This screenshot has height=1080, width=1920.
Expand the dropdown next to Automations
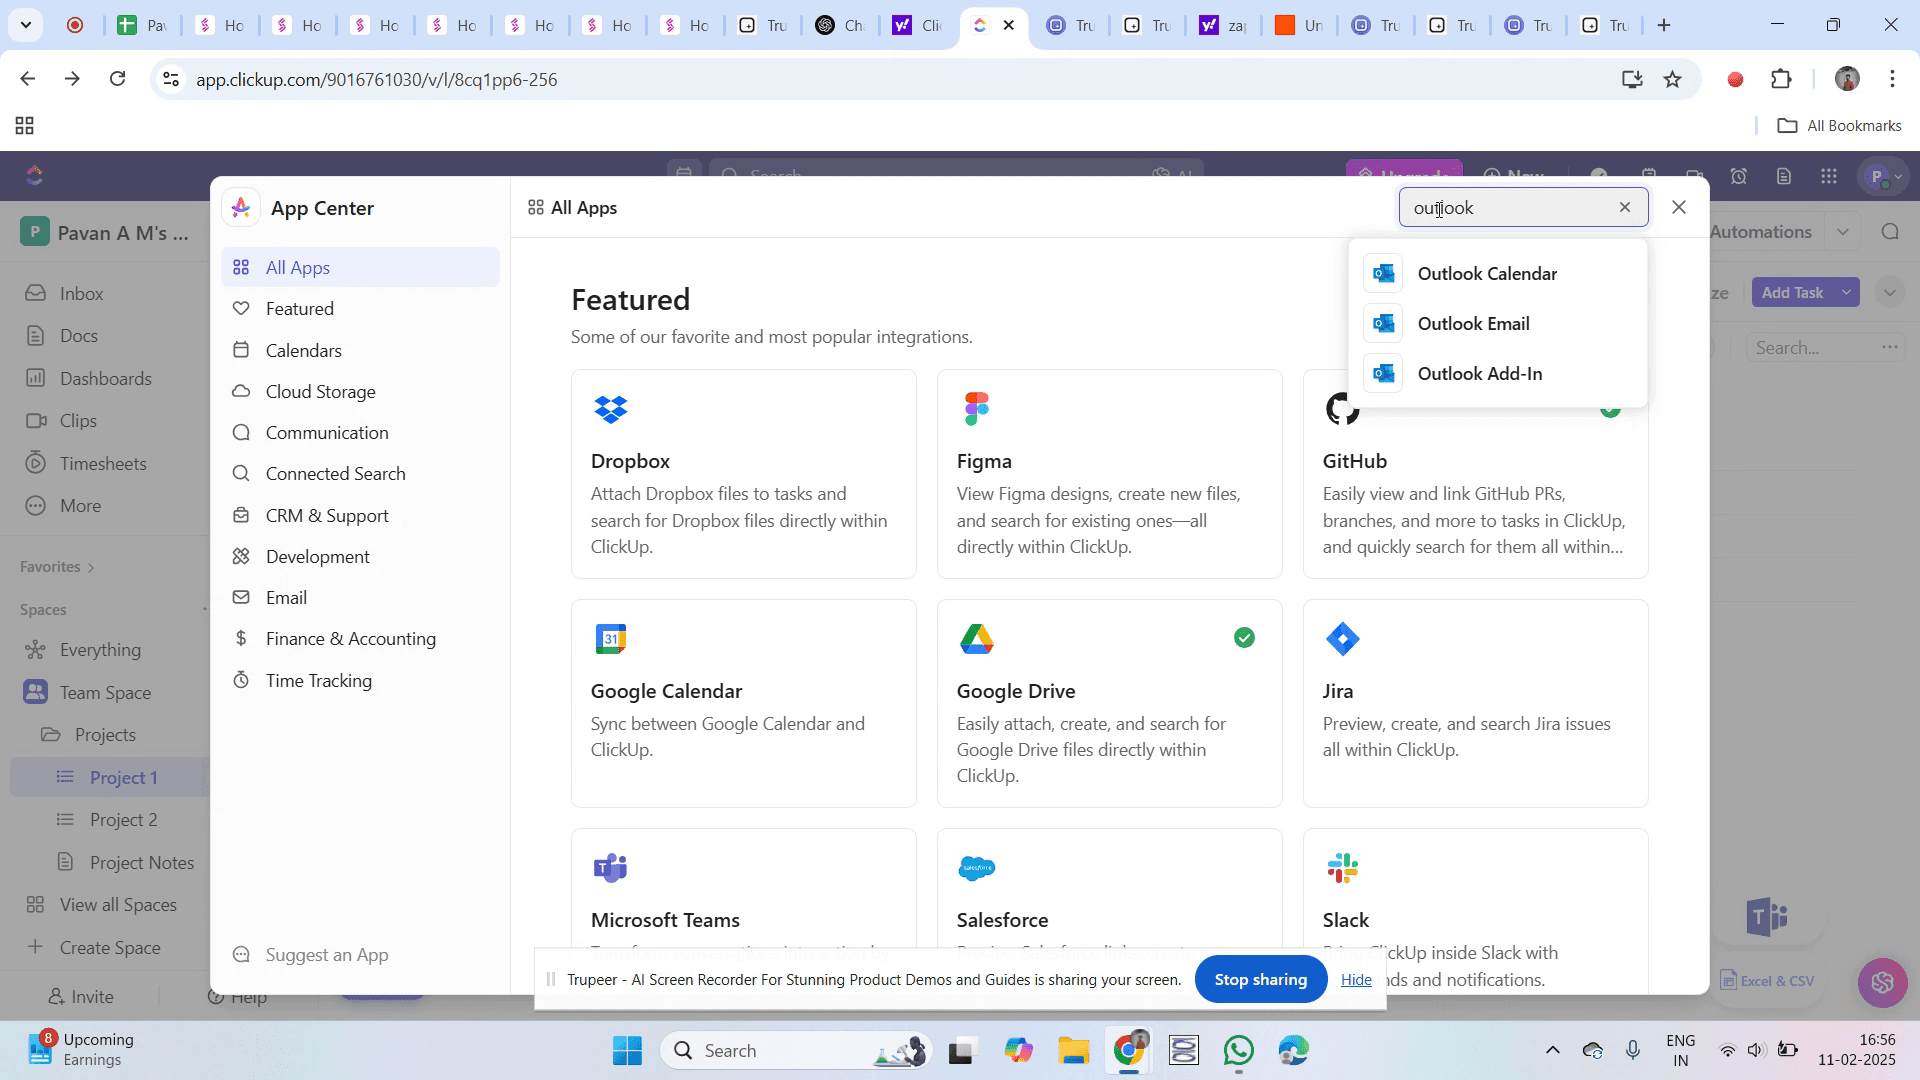1843,232
